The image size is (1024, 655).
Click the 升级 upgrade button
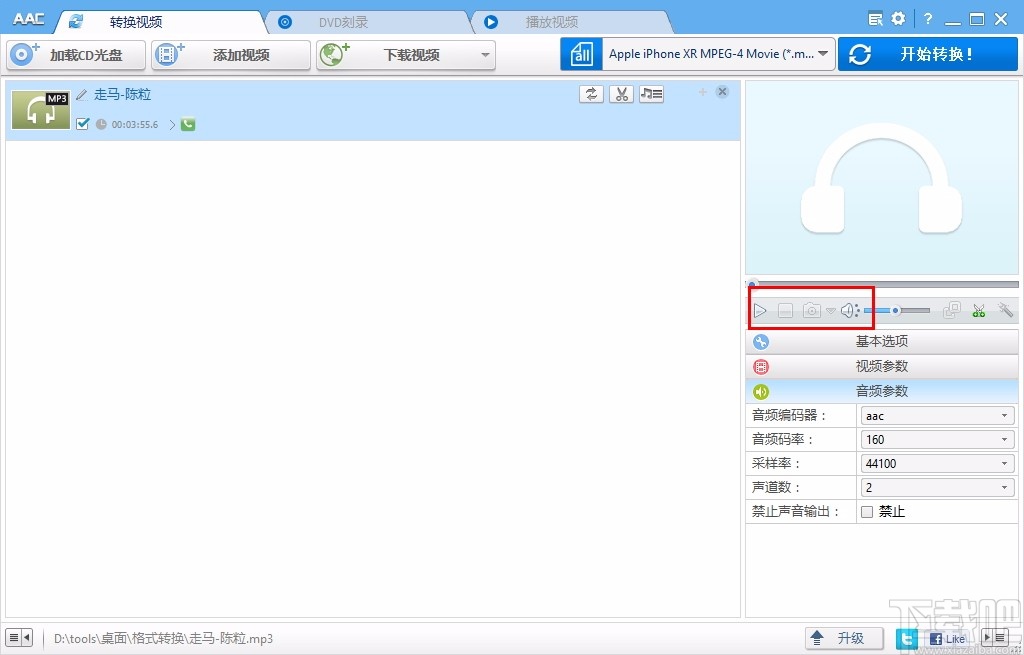point(844,637)
